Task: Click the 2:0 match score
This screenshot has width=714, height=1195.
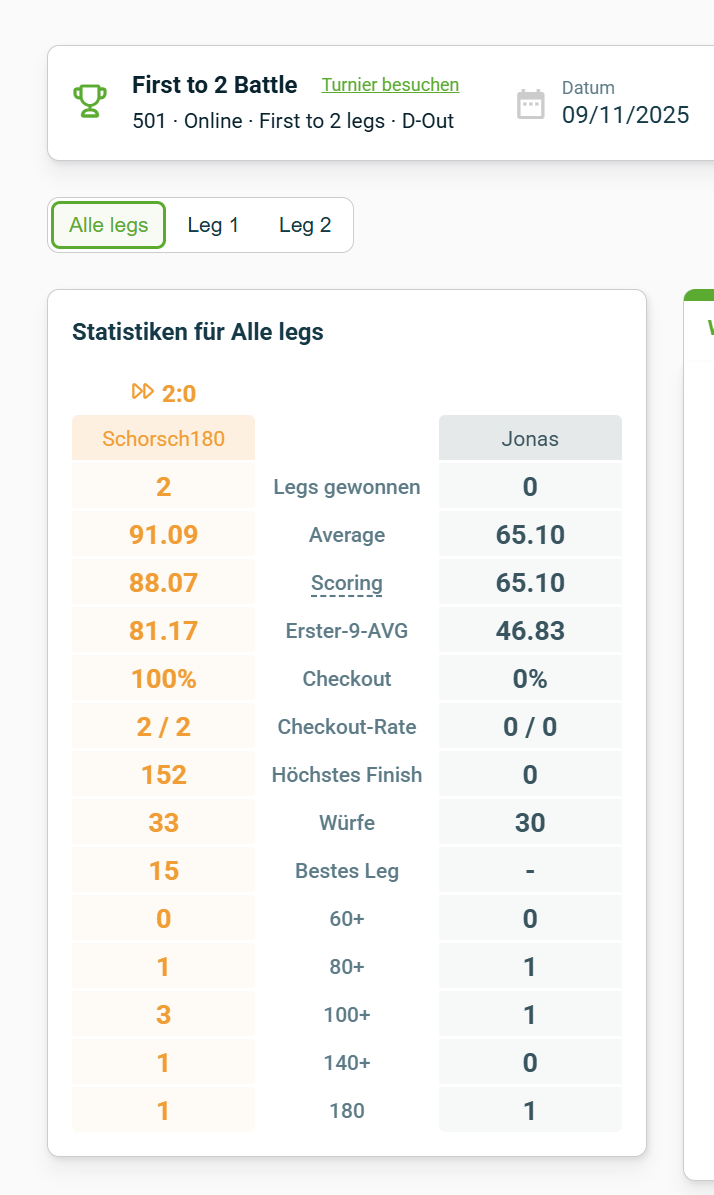Action: coord(179,394)
